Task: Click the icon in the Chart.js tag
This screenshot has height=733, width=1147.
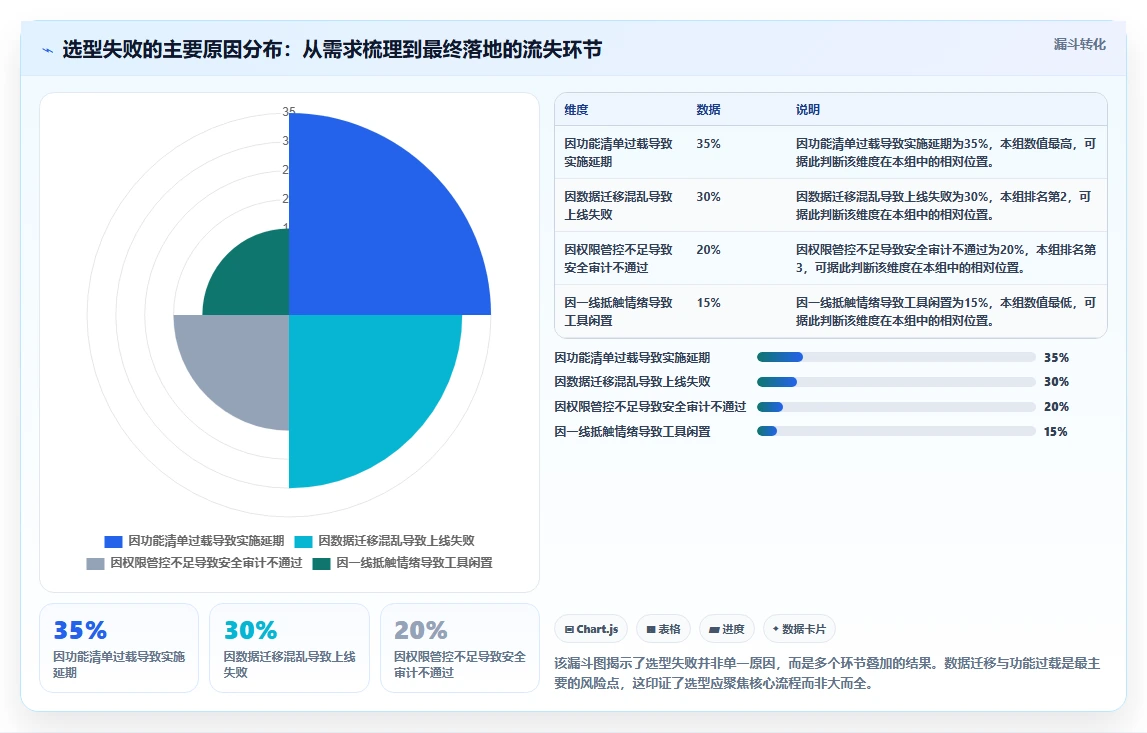Action: point(569,629)
